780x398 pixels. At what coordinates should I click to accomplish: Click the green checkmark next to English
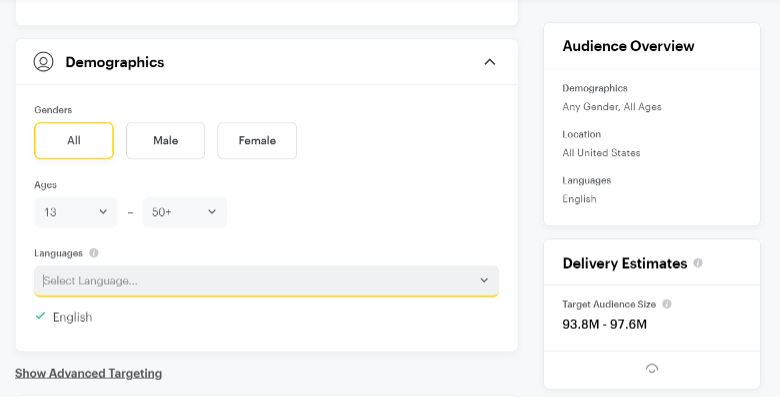(x=40, y=316)
